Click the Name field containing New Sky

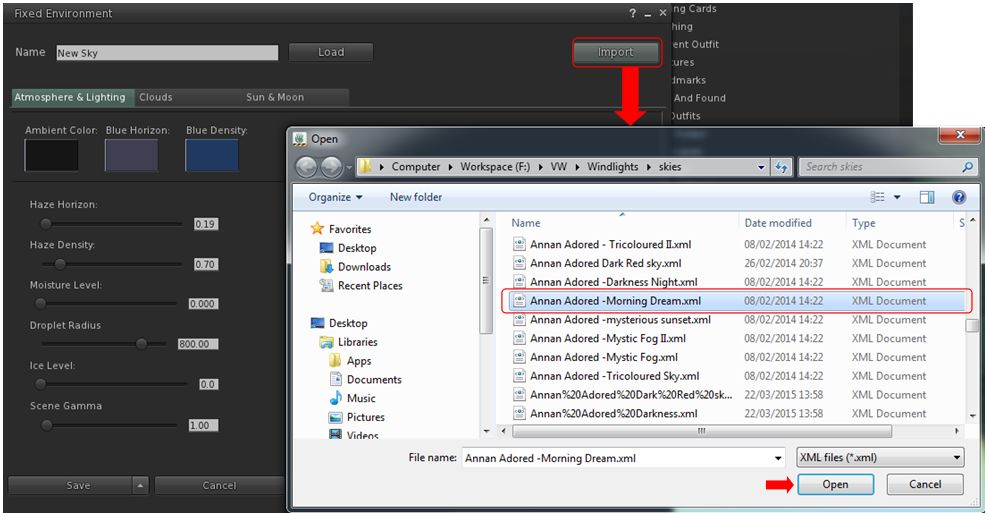166,53
